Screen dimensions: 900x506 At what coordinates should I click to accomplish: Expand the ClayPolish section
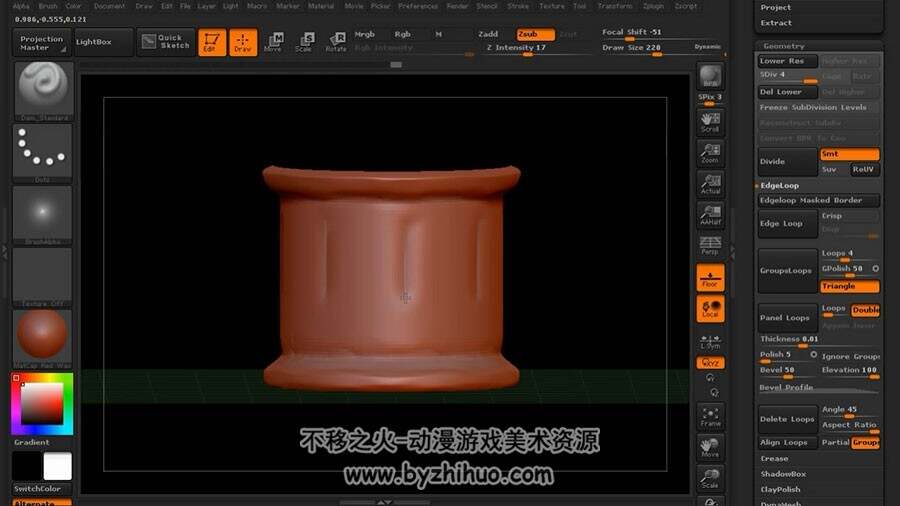(780, 489)
